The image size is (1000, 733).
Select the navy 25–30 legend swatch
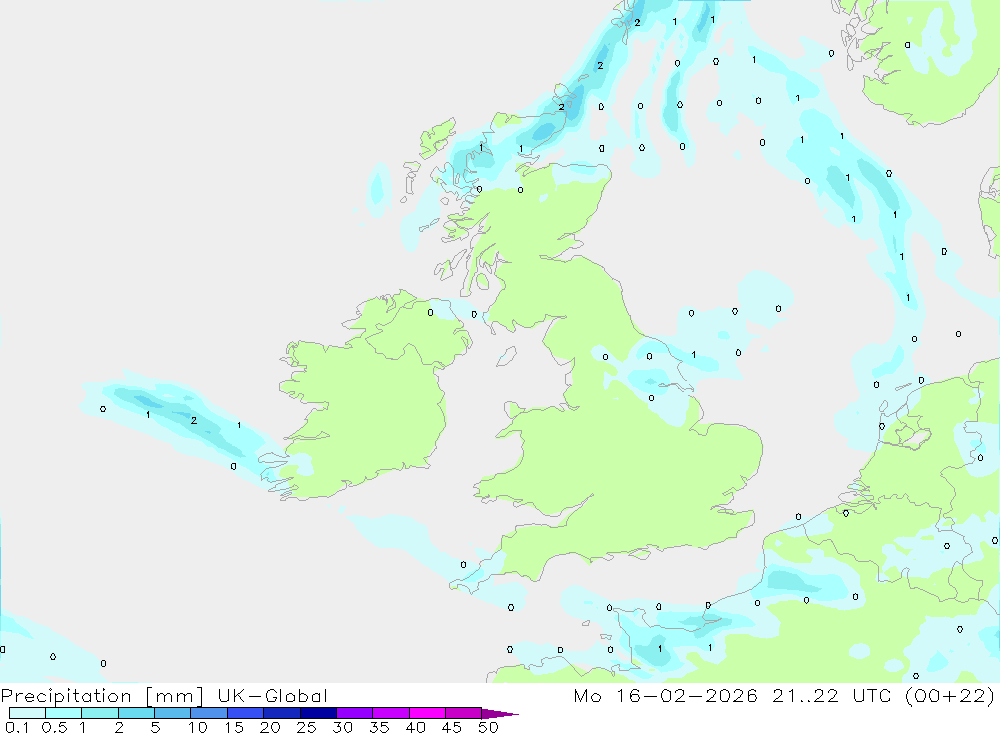tap(318, 713)
